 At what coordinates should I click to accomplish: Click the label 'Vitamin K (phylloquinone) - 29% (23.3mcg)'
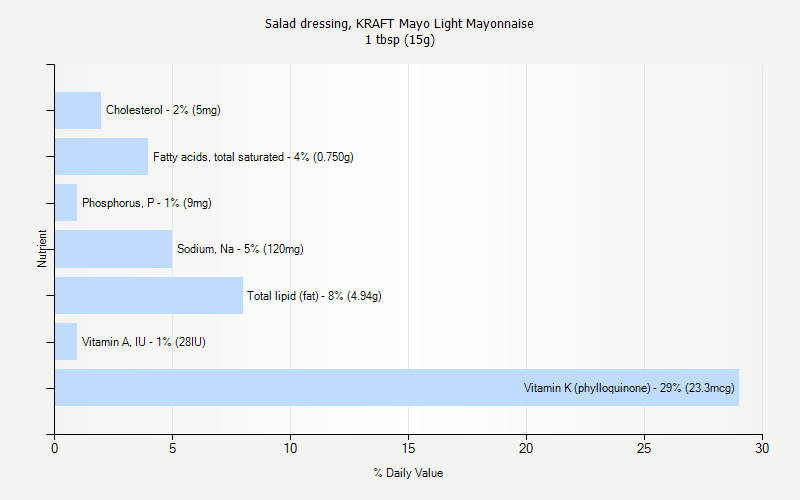tap(629, 388)
